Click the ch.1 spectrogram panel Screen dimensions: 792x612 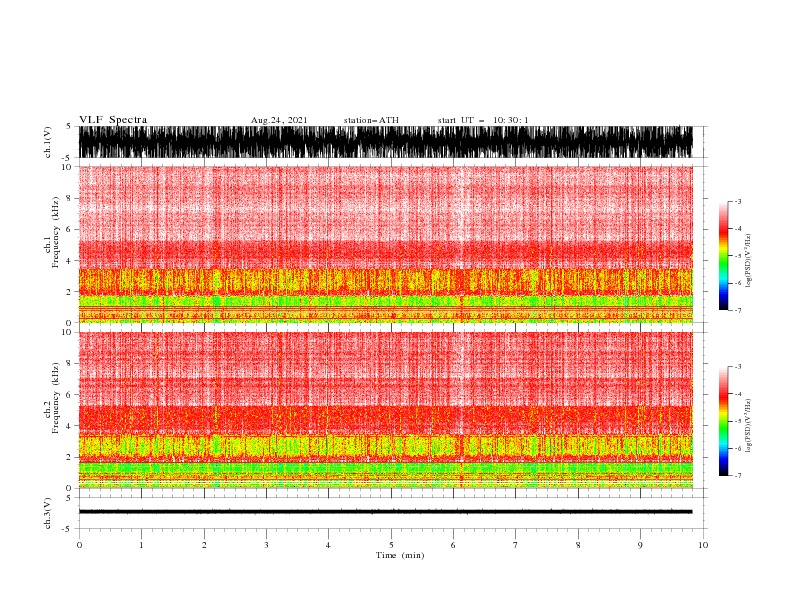[385, 244]
